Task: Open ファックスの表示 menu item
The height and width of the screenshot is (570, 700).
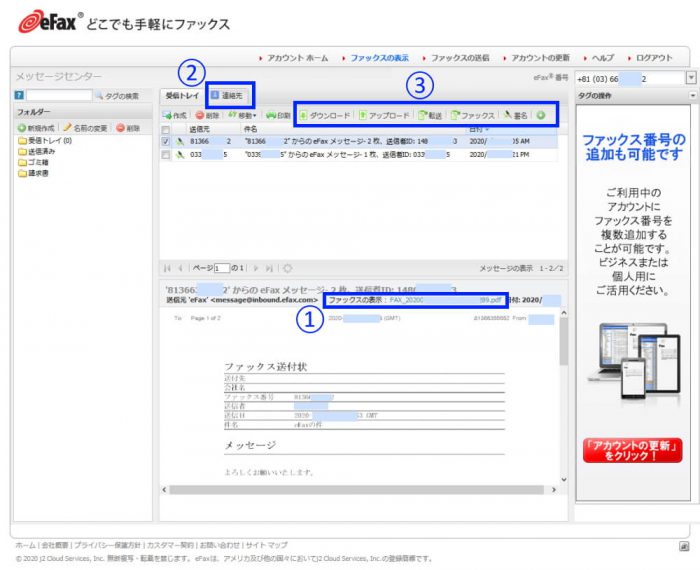Action: tap(379, 58)
